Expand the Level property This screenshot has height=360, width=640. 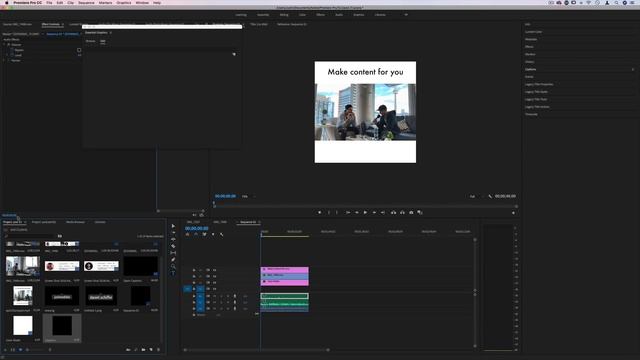tap(7, 55)
